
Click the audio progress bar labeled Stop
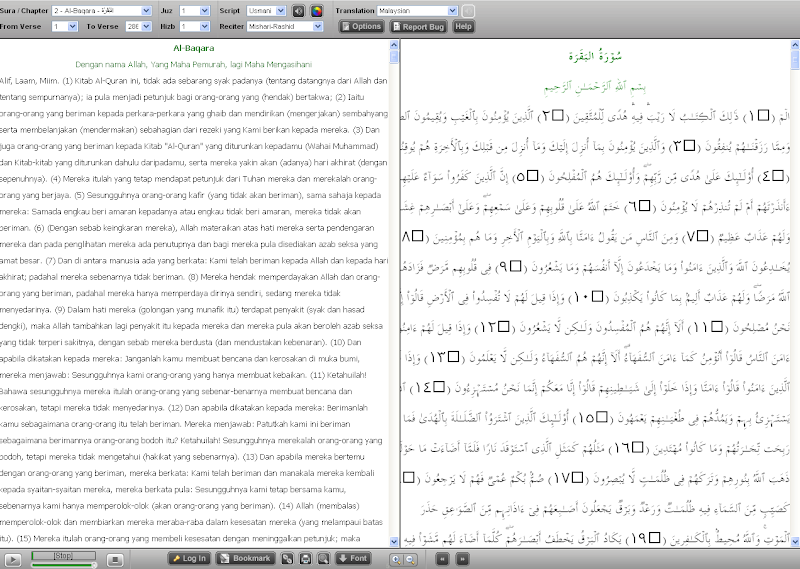tap(63, 556)
